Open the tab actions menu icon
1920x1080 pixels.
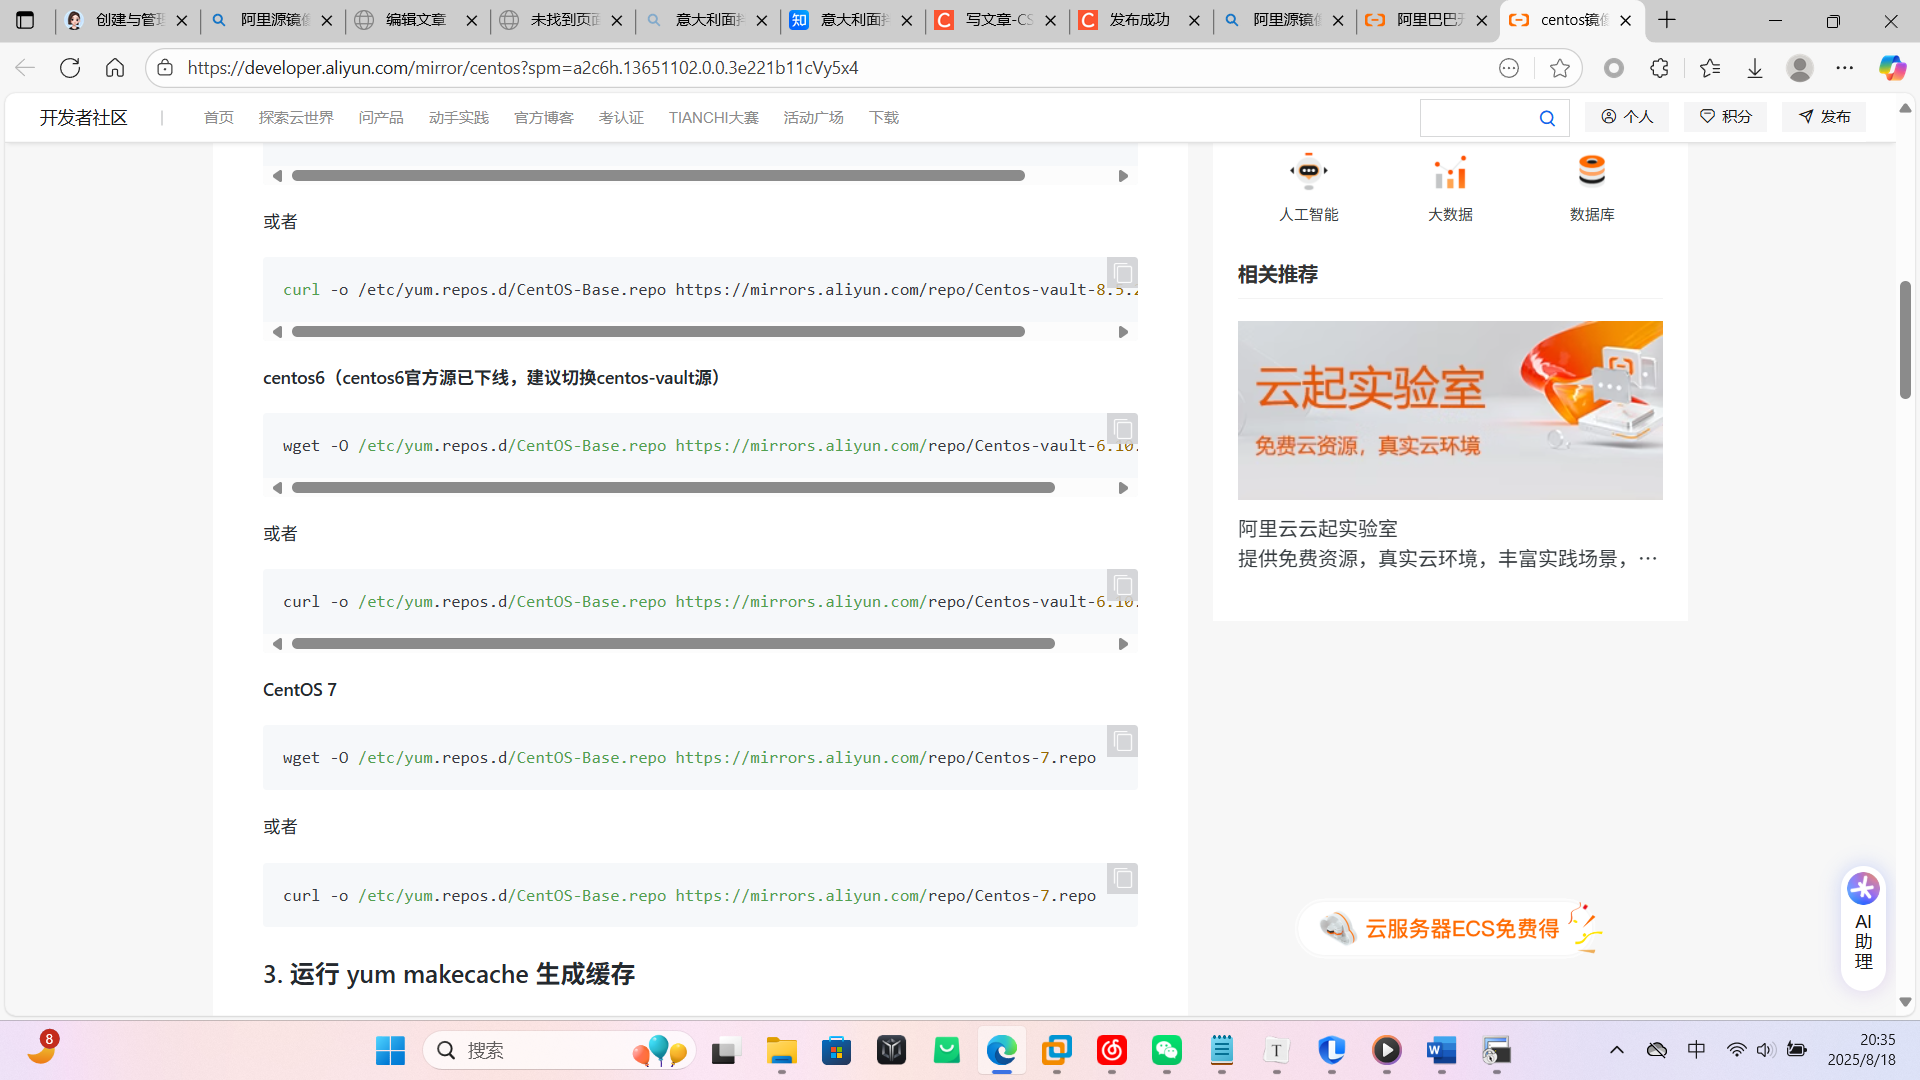pos(25,20)
